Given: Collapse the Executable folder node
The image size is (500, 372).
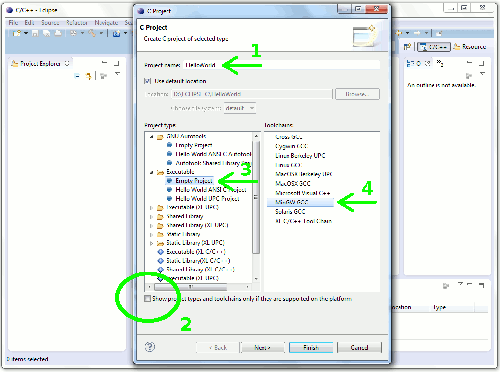Looking at the screenshot, I should pyautogui.click(x=152, y=172).
